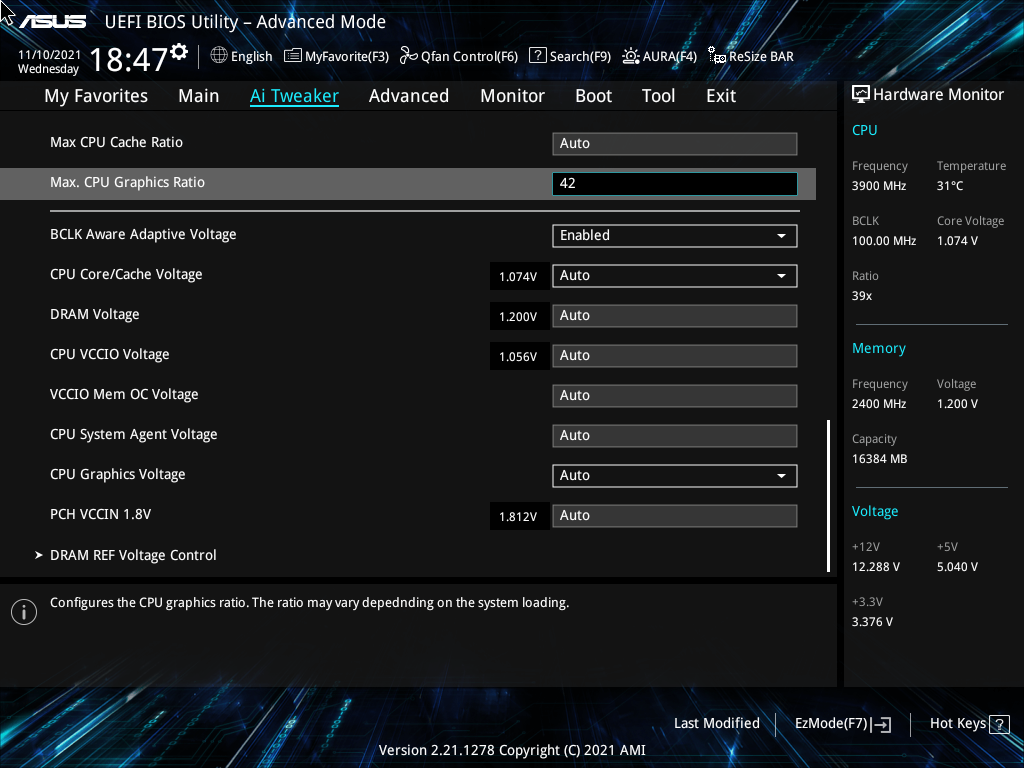This screenshot has height=768, width=1024.
Task: Open the Tool tab
Action: (x=658, y=96)
